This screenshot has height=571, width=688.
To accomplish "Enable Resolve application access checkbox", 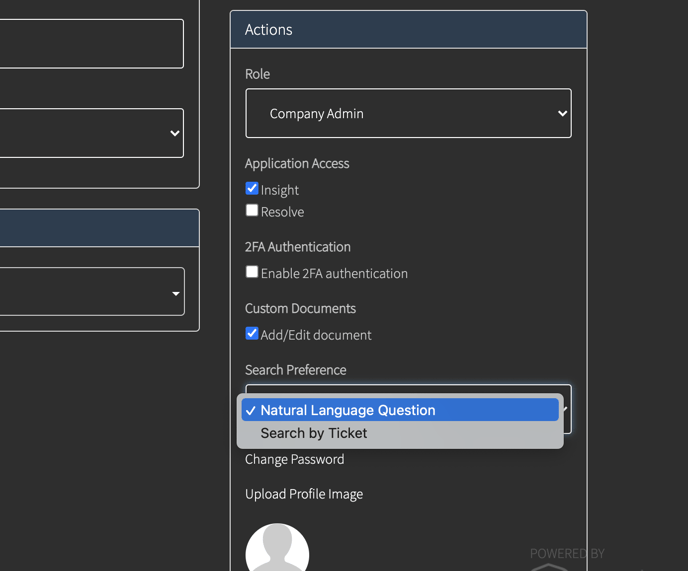I will pos(252,210).
